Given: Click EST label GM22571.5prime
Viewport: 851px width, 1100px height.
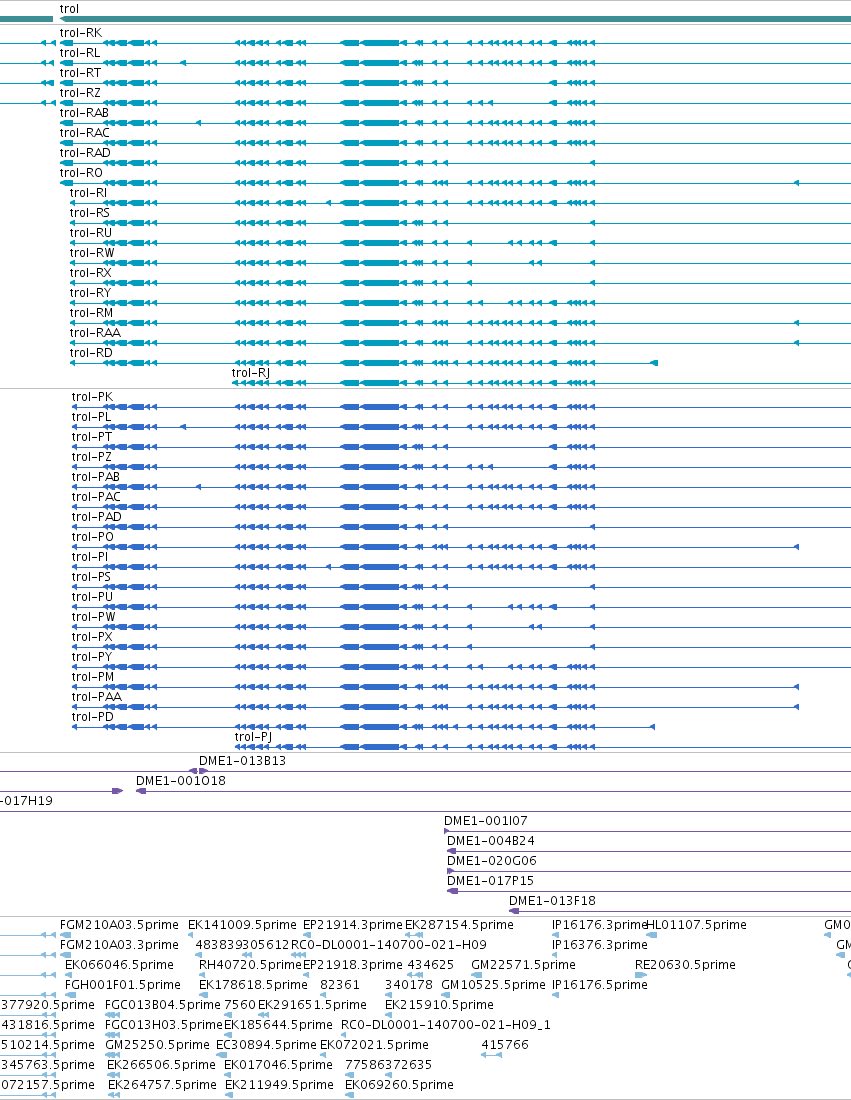Looking at the screenshot, I should click(x=523, y=965).
